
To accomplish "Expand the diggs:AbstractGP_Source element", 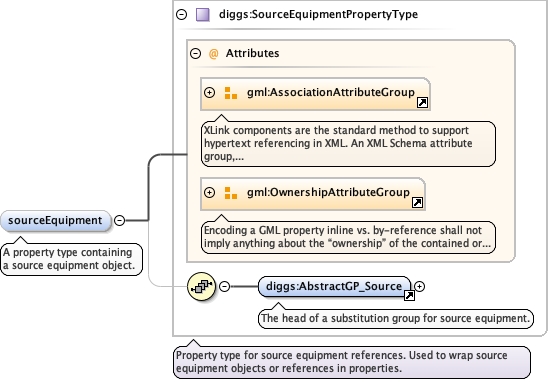I will [x=419, y=286].
